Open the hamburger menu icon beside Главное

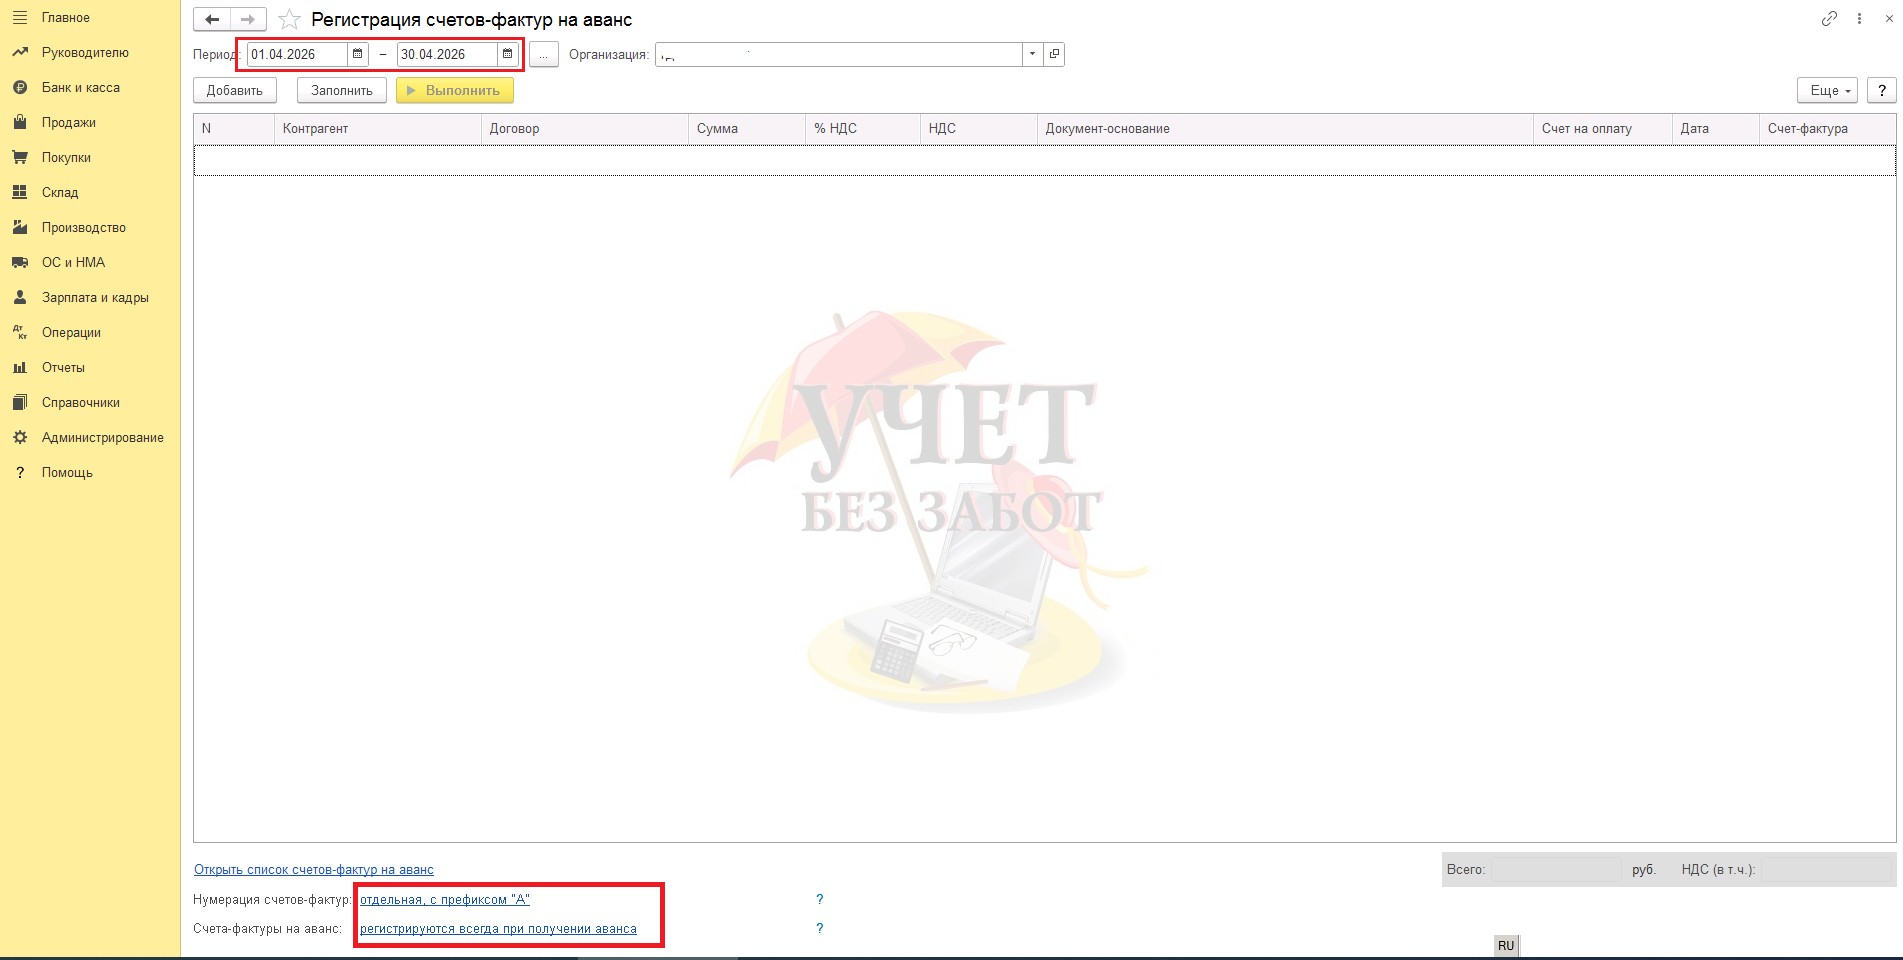point(20,18)
